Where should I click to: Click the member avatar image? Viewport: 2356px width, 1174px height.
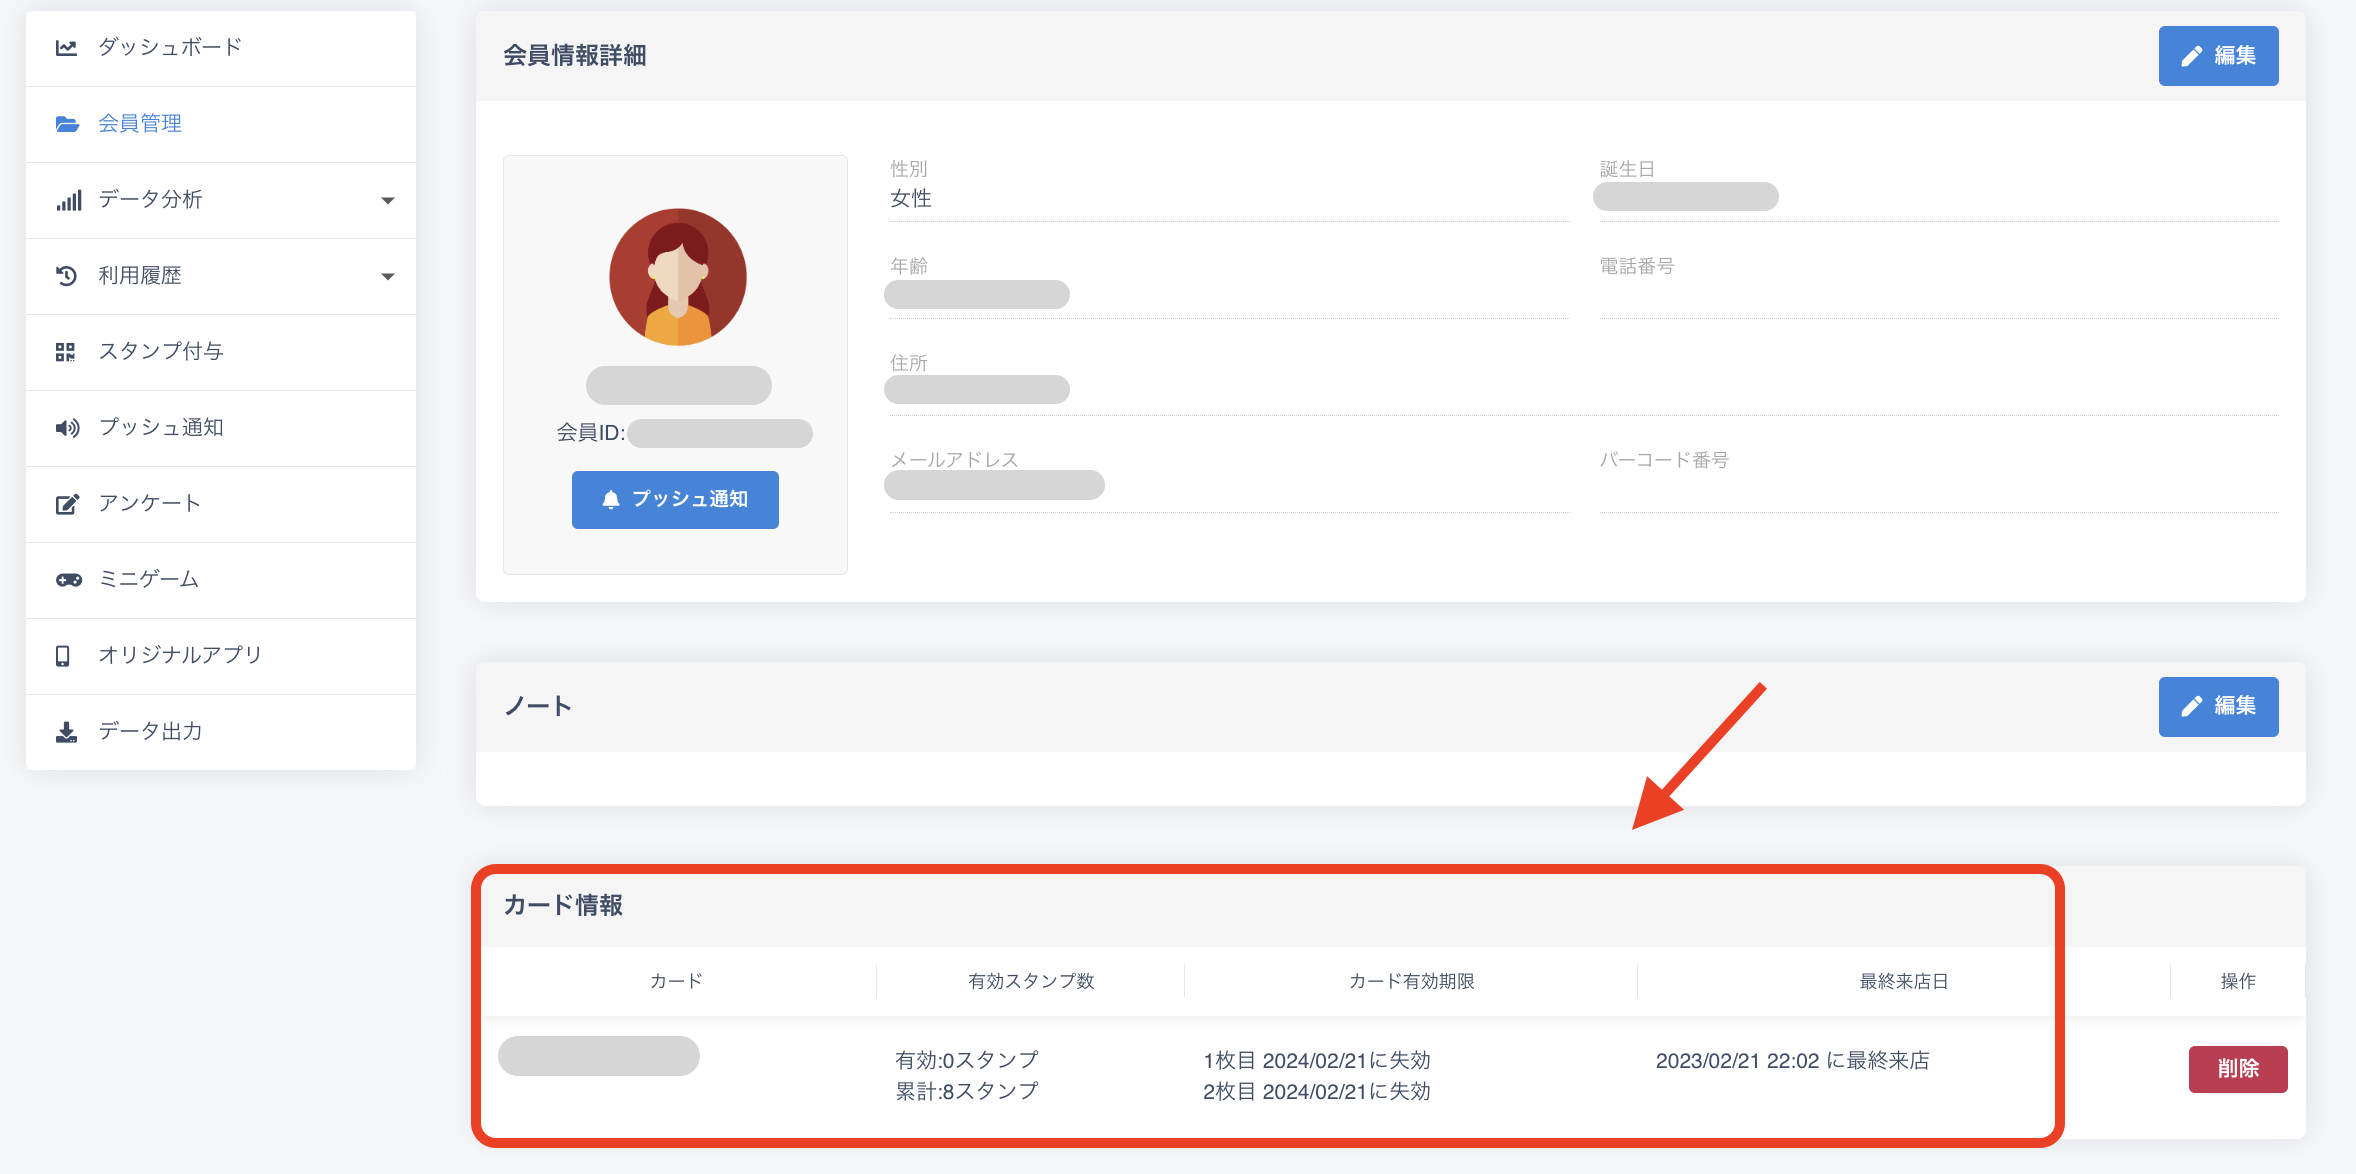pyautogui.click(x=678, y=277)
